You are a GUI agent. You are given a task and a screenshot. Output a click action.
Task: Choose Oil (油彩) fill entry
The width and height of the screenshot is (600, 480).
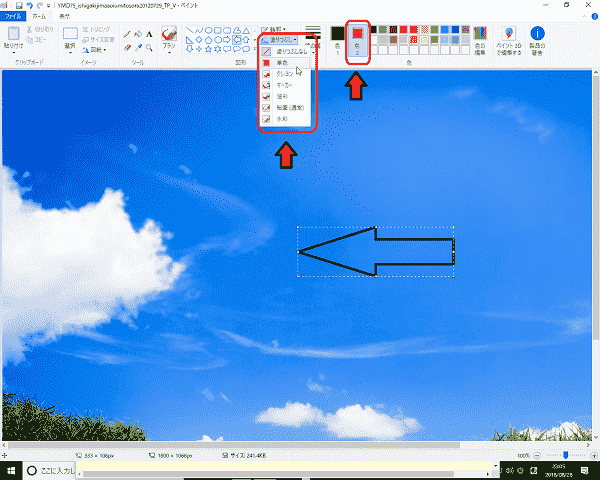pos(285,96)
